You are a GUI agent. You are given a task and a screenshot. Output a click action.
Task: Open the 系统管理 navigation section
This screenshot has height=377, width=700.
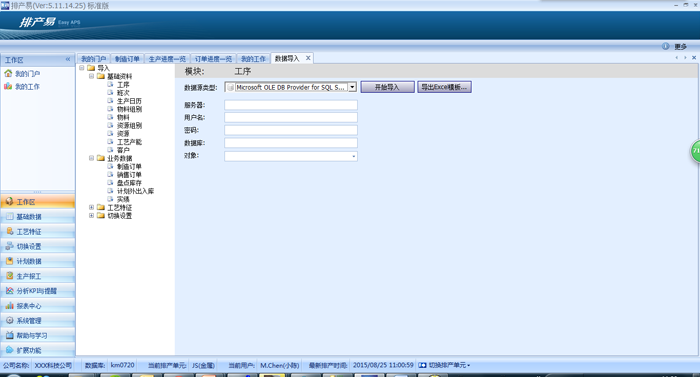(x=38, y=320)
